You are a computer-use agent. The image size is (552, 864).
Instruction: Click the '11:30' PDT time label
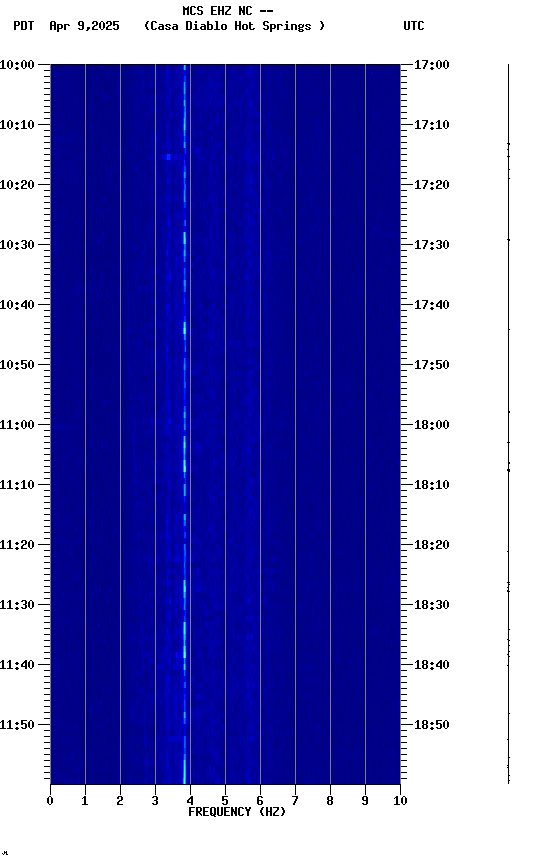pos(17,606)
